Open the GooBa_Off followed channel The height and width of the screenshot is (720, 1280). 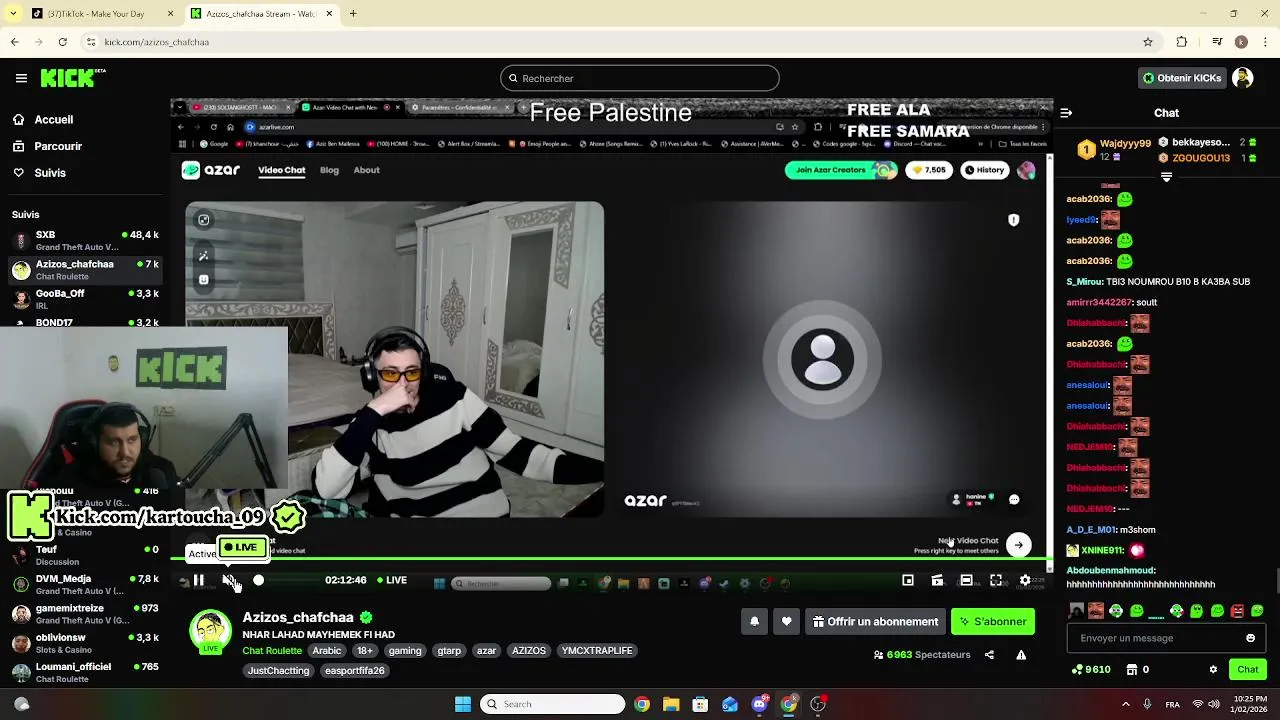tap(84, 299)
